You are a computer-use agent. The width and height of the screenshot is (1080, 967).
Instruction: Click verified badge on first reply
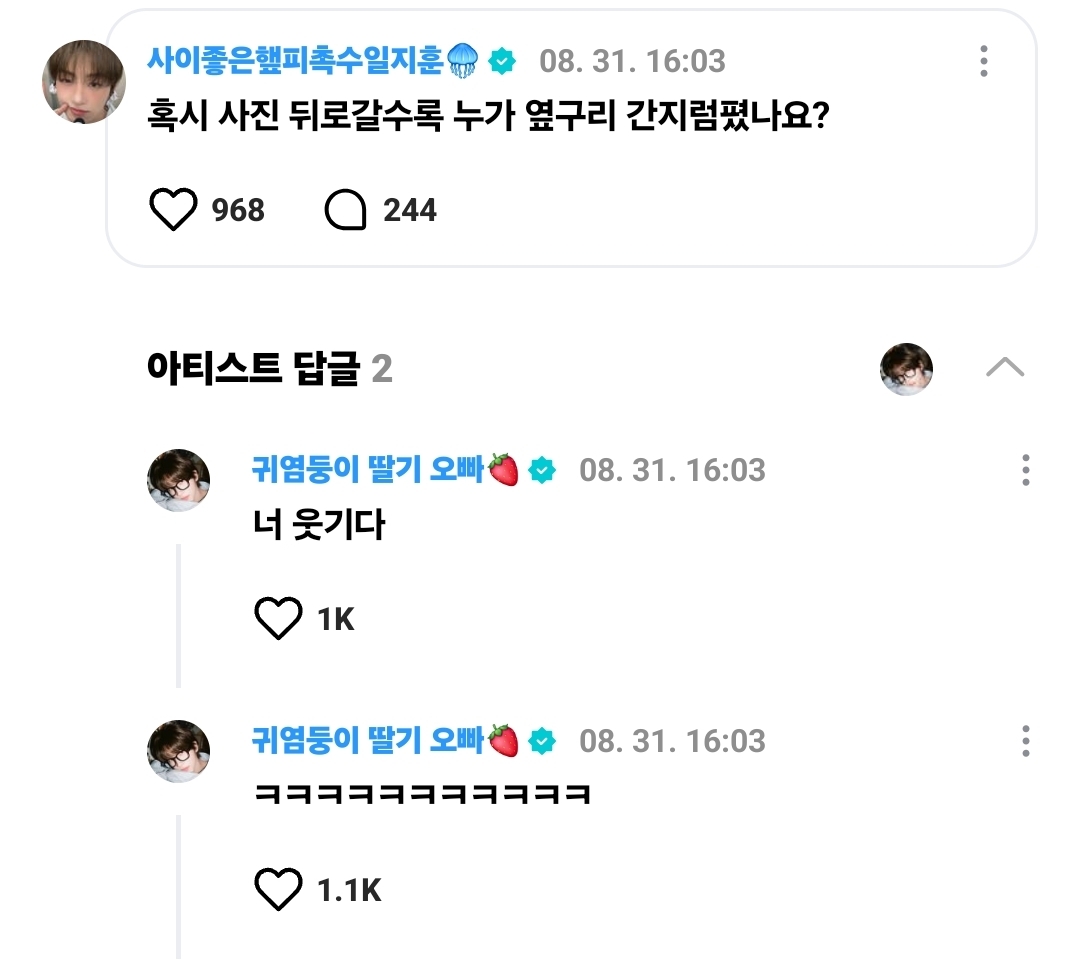pos(542,470)
